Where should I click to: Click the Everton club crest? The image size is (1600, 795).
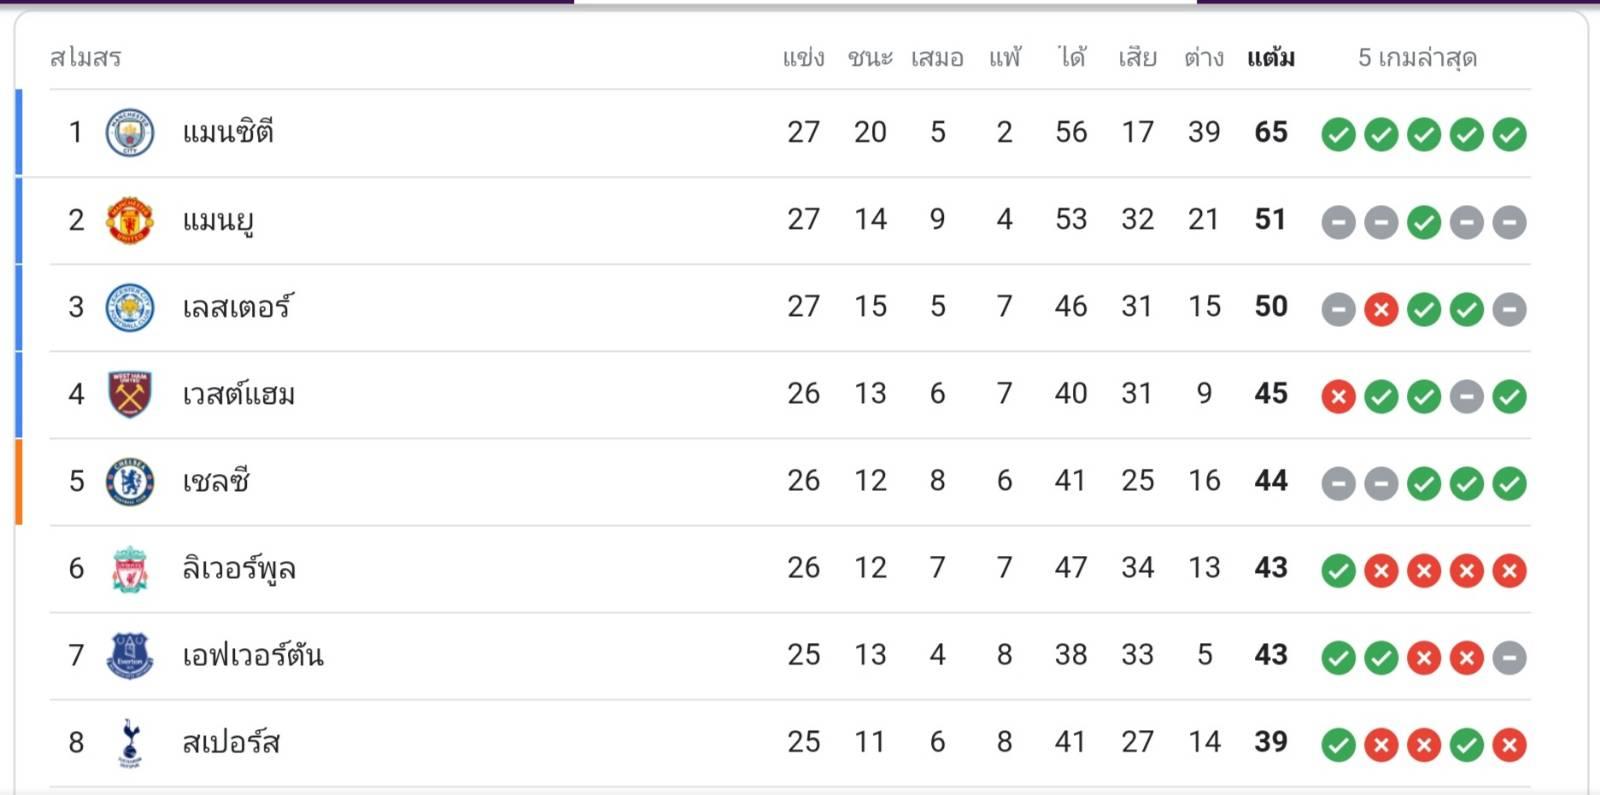click(x=130, y=656)
